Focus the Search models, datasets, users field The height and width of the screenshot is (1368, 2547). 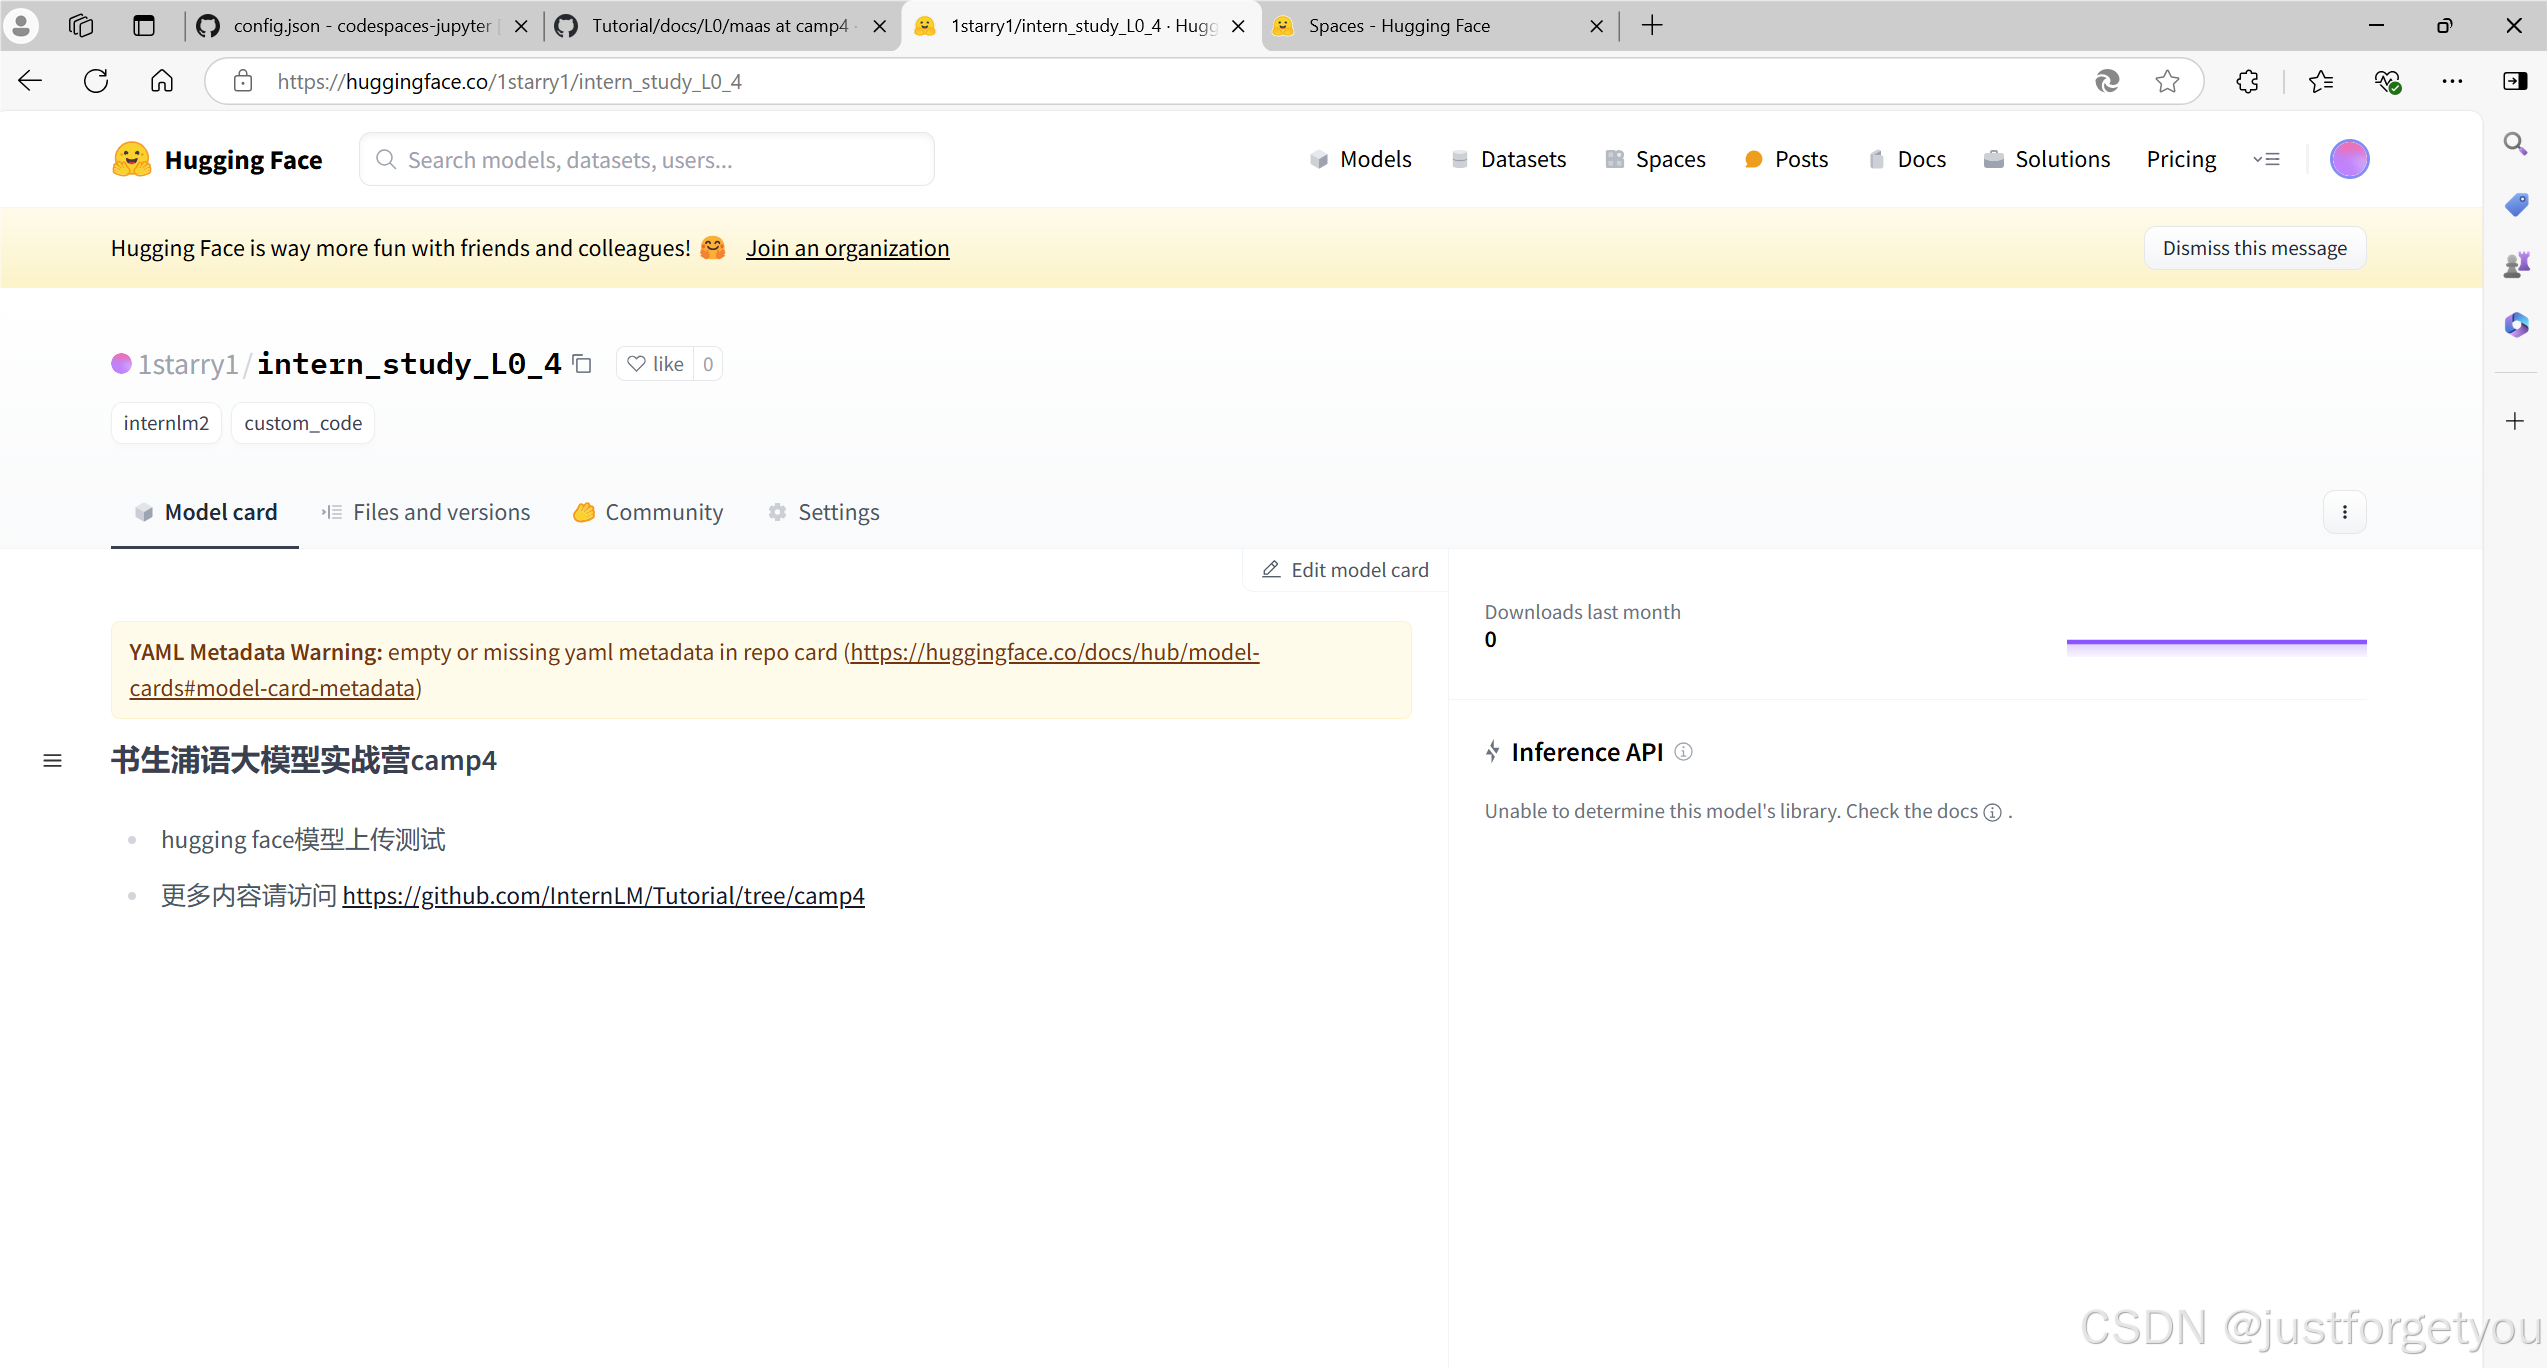(660, 160)
